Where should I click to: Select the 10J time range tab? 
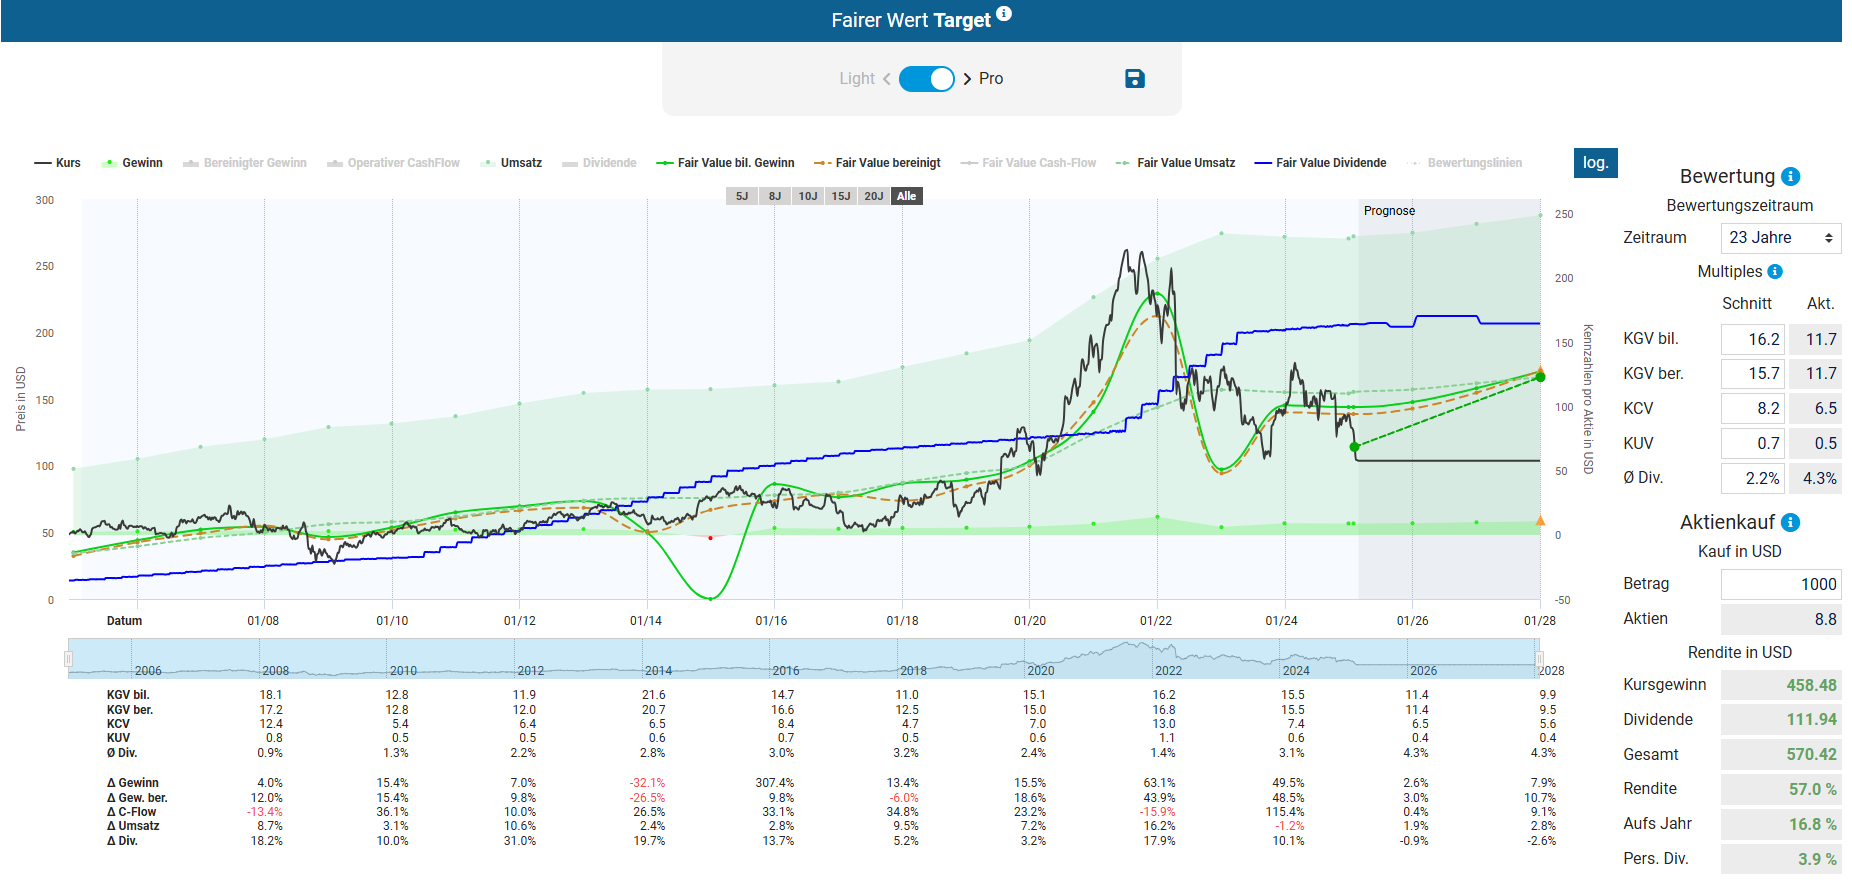[x=807, y=196]
